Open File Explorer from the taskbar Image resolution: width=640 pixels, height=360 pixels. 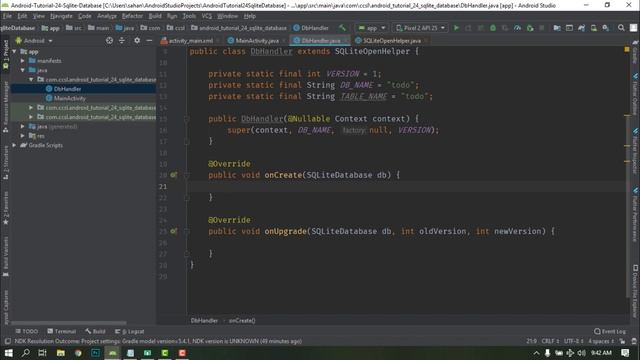pyautogui.click(x=60, y=353)
